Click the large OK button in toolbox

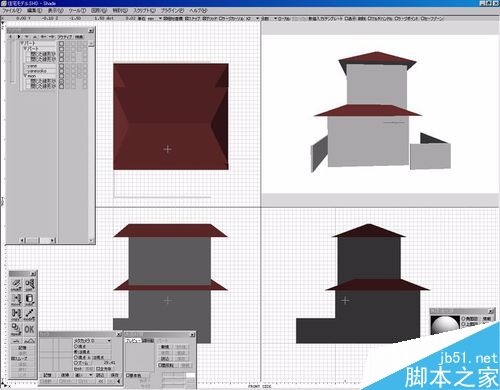pyautogui.click(x=29, y=329)
